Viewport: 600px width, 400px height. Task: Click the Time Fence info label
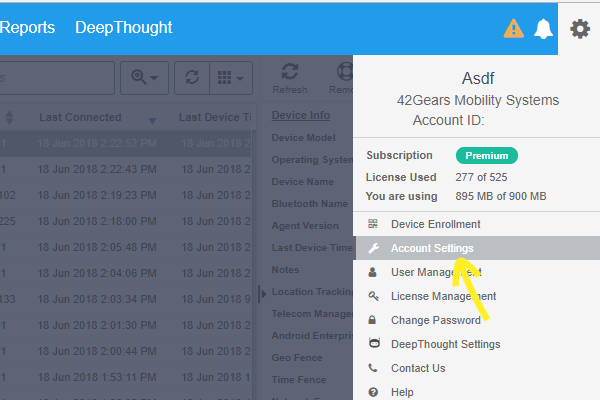pos(299,380)
